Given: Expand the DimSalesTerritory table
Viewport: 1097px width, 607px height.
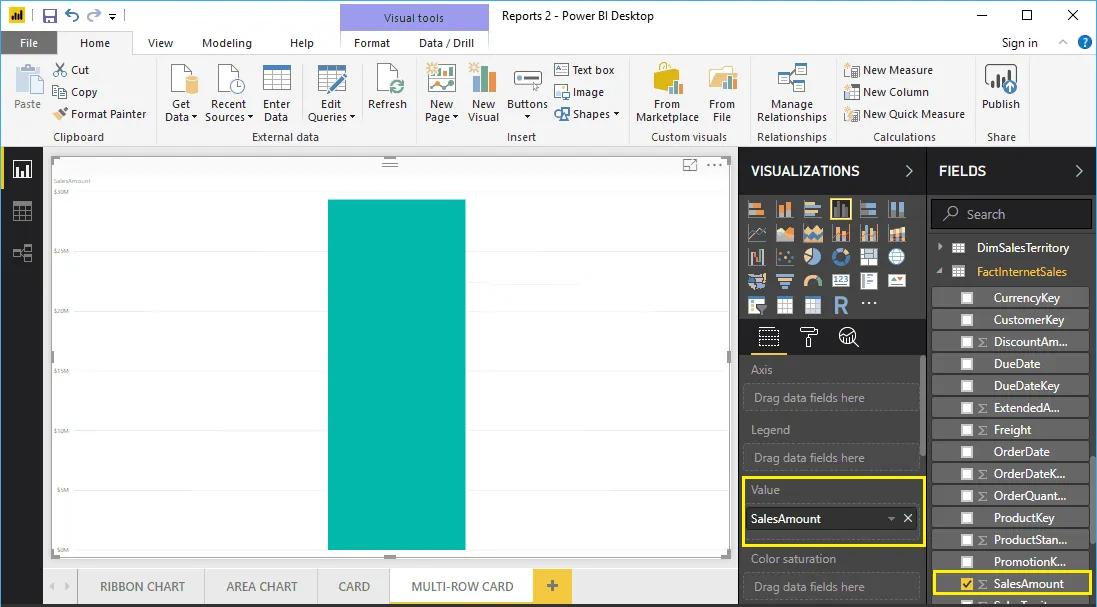Looking at the screenshot, I should 938,247.
